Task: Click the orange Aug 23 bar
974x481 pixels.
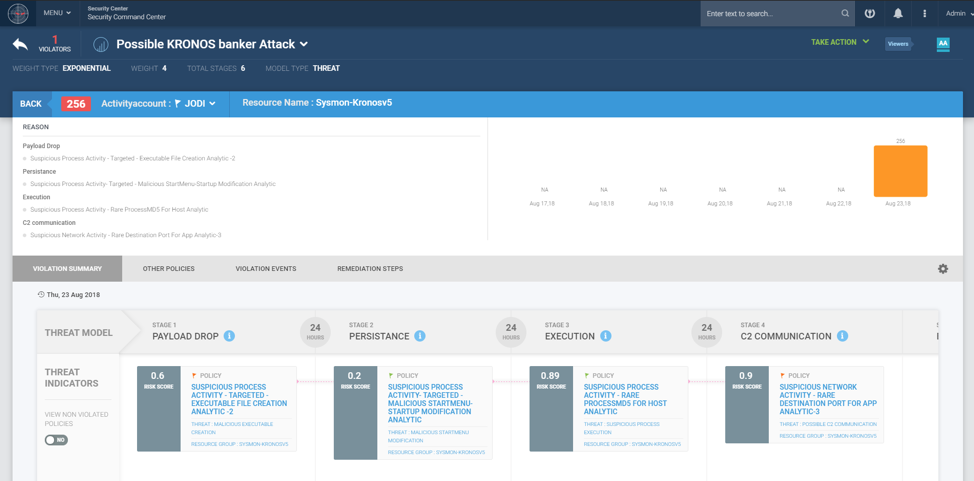Action: pos(900,171)
